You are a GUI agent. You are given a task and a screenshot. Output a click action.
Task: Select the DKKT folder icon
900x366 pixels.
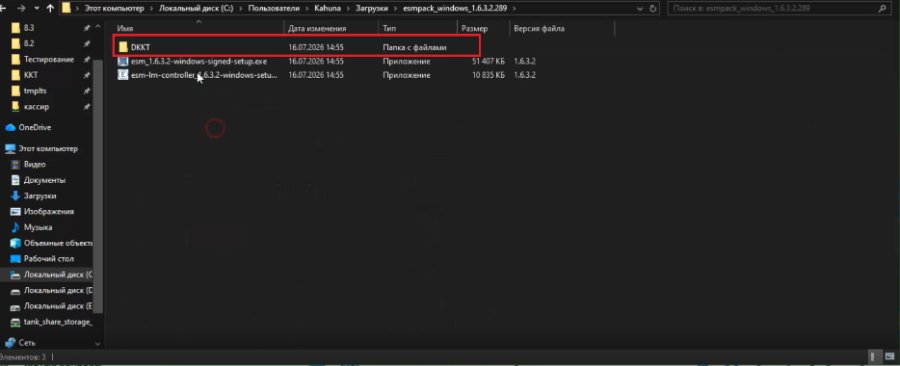coord(123,47)
